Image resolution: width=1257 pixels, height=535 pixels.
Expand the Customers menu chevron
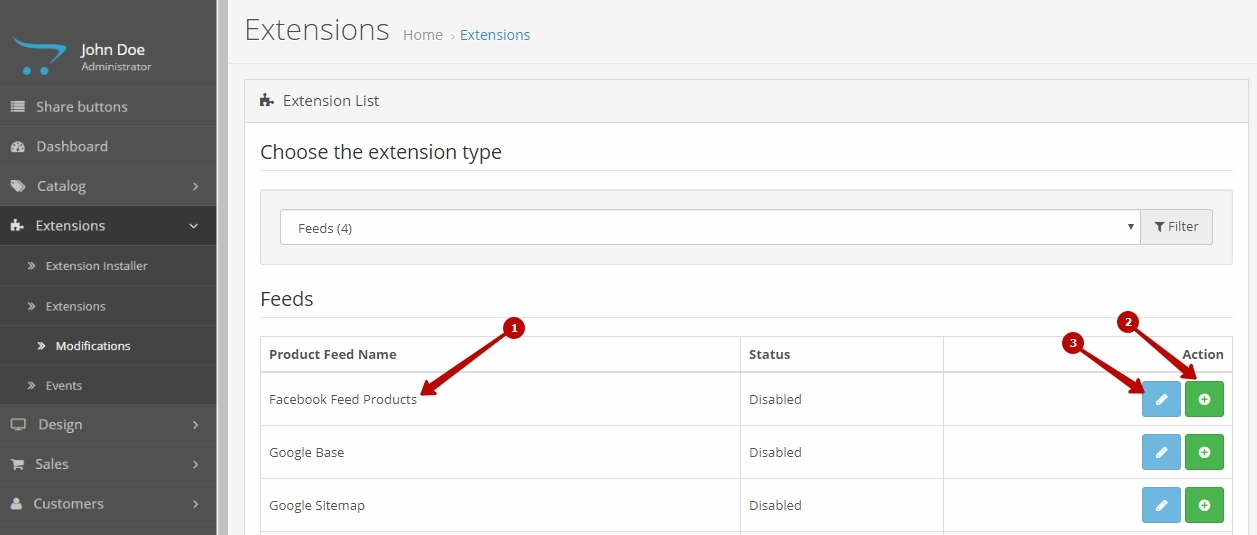pos(196,503)
